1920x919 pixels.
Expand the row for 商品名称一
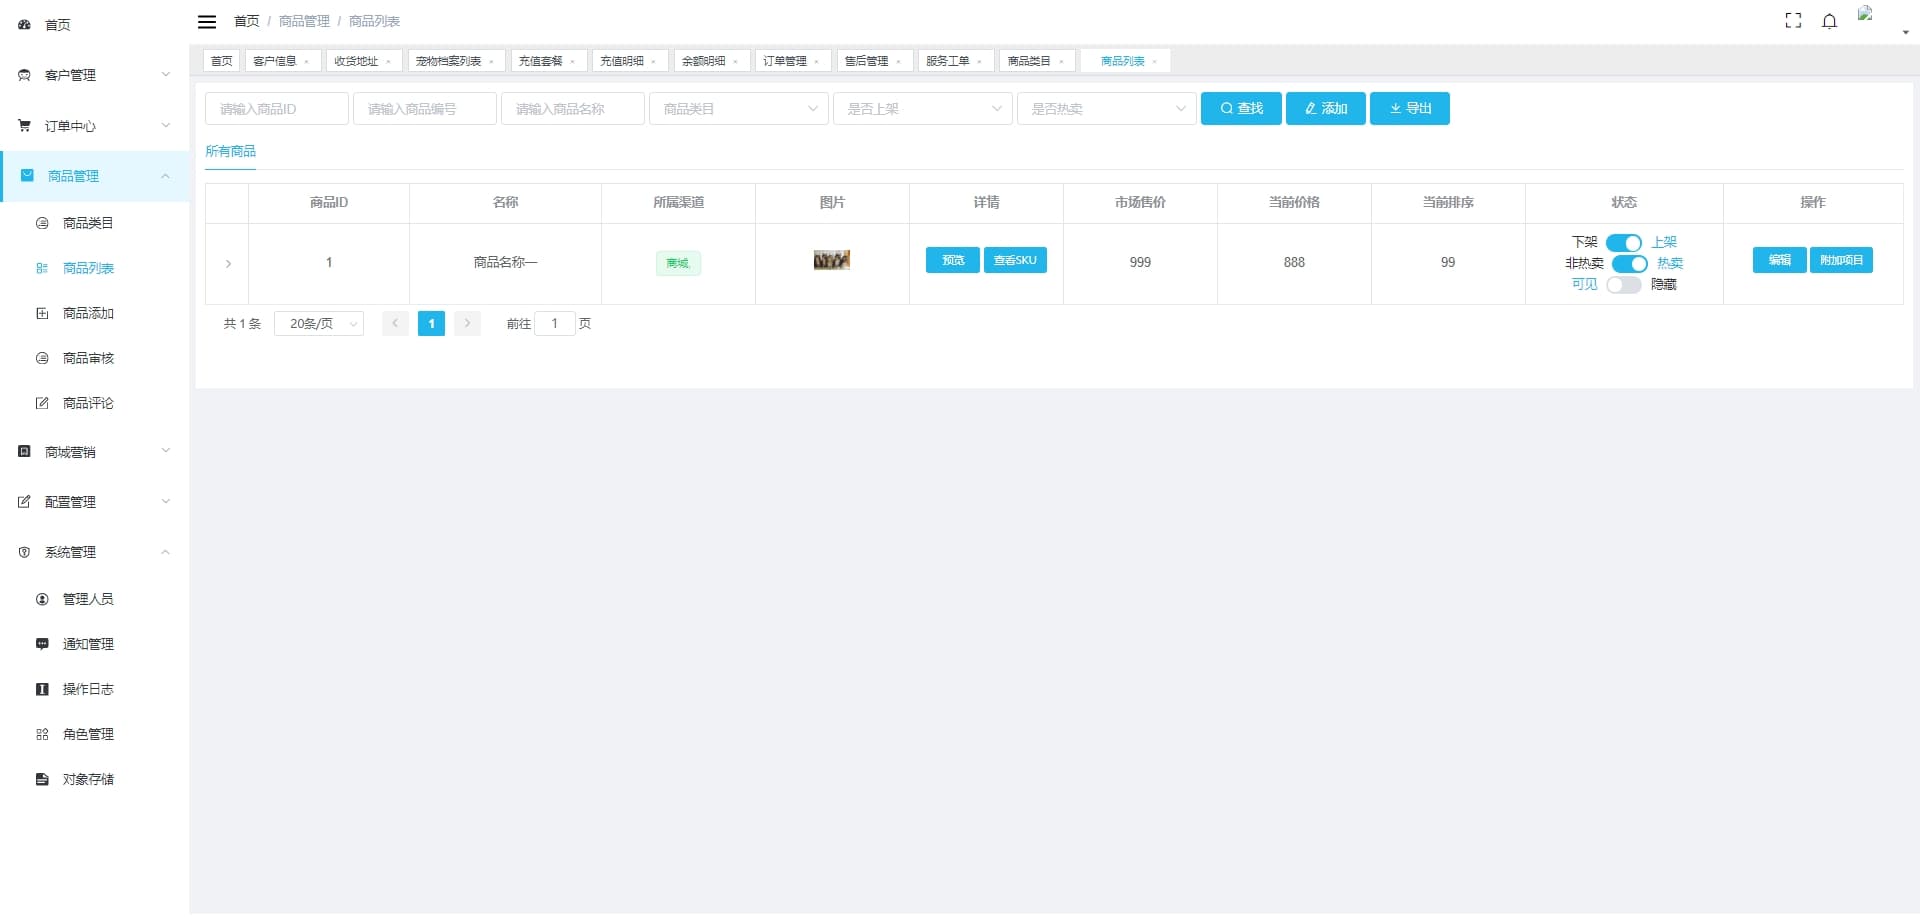click(228, 264)
